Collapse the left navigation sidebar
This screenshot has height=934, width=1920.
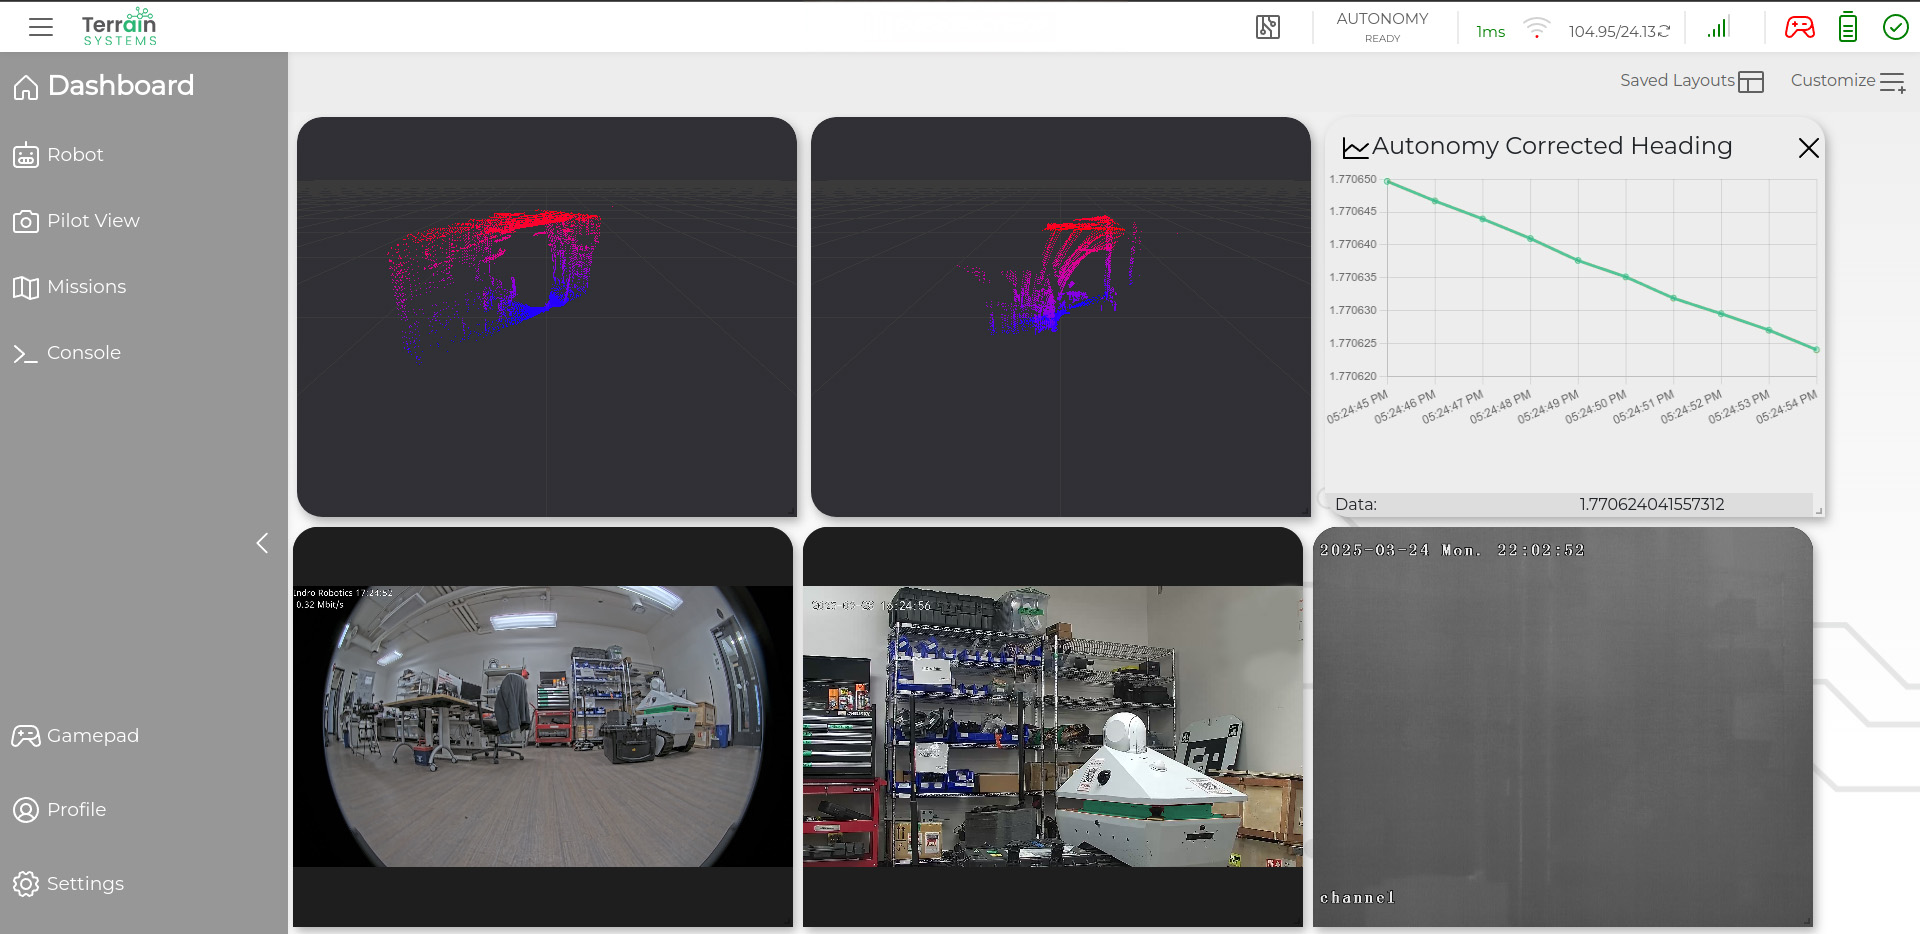pyautogui.click(x=262, y=543)
